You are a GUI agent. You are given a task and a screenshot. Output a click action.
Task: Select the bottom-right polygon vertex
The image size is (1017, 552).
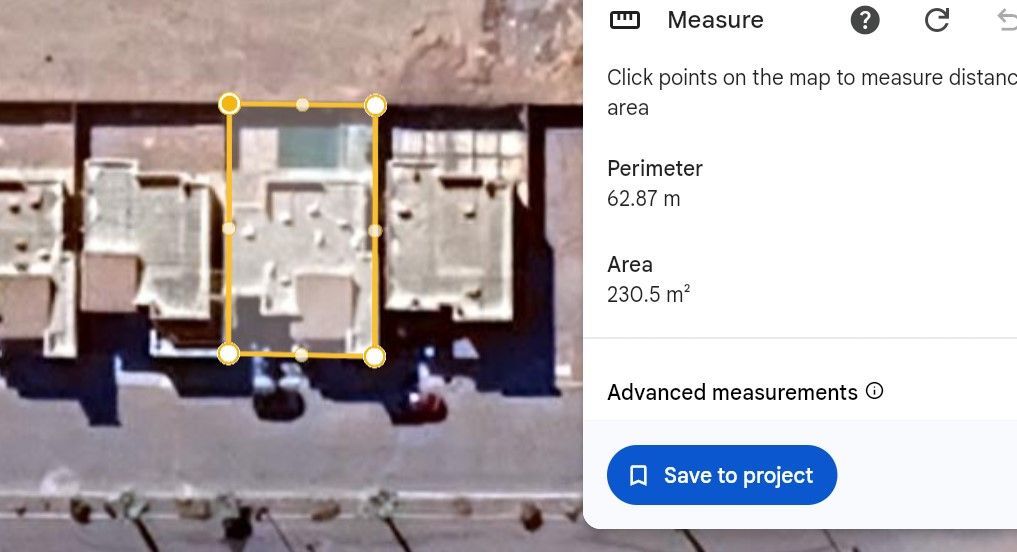click(x=374, y=356)
